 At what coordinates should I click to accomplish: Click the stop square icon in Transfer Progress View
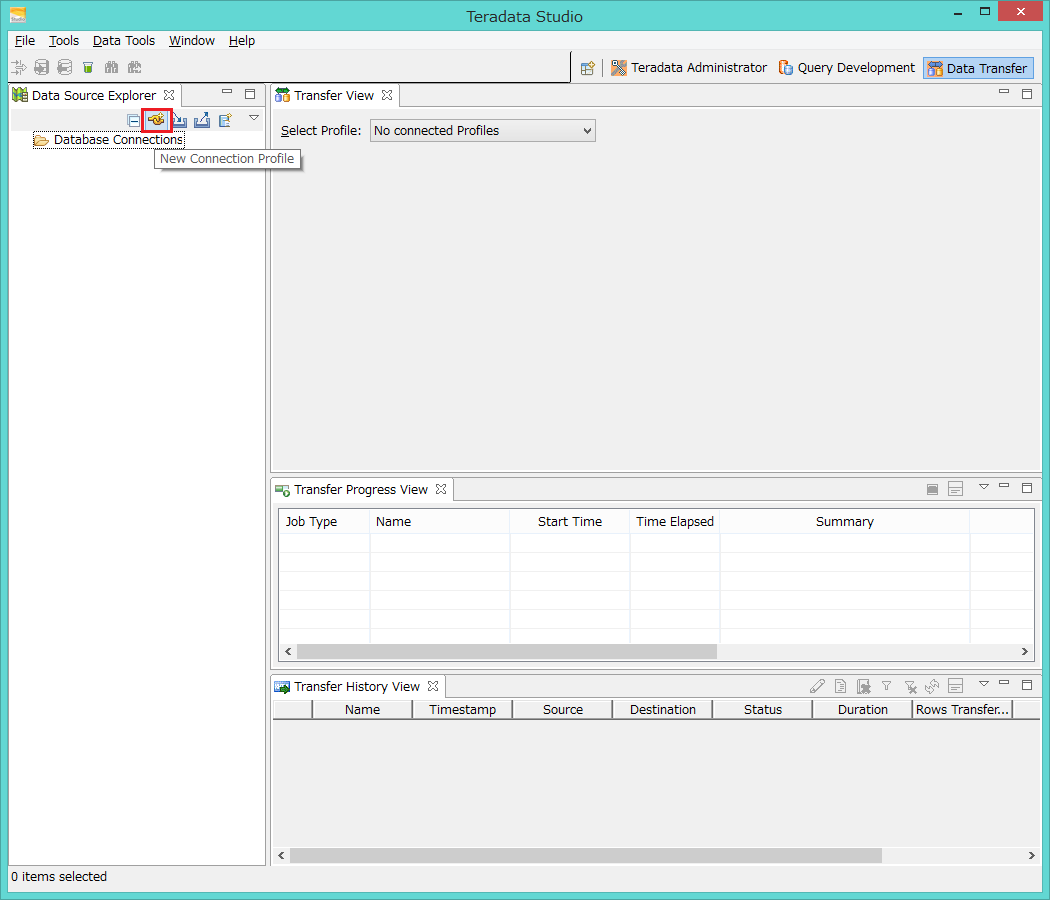coord(932,490)
